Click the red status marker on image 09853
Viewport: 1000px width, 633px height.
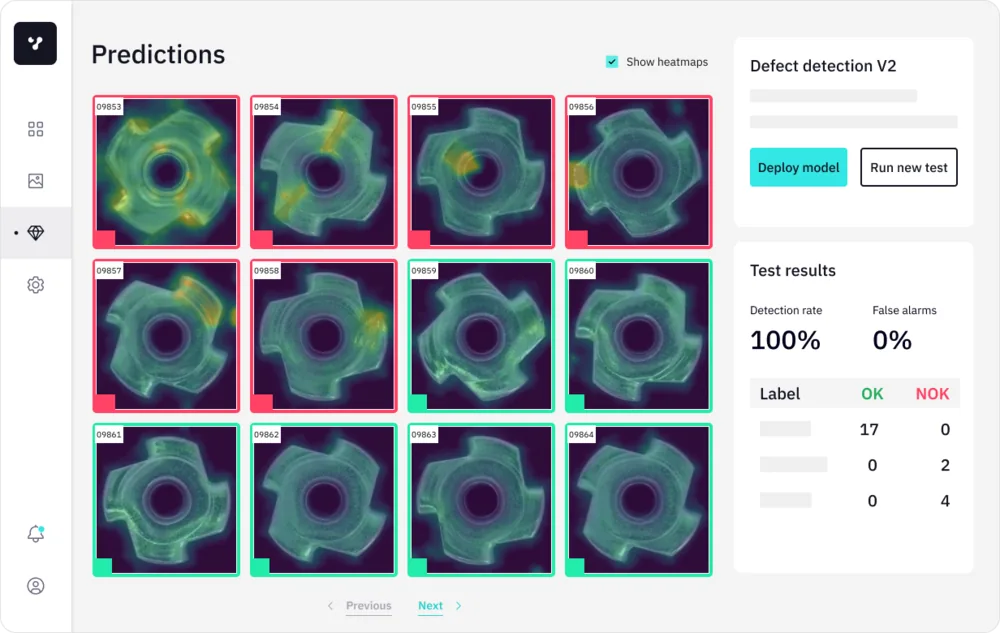tap(105, 239)
